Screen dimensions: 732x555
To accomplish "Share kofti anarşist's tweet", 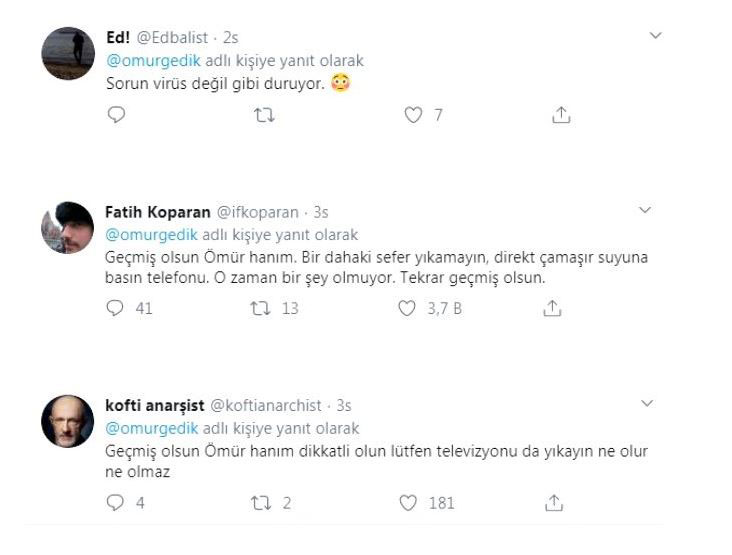I will [x=551, y=502].
